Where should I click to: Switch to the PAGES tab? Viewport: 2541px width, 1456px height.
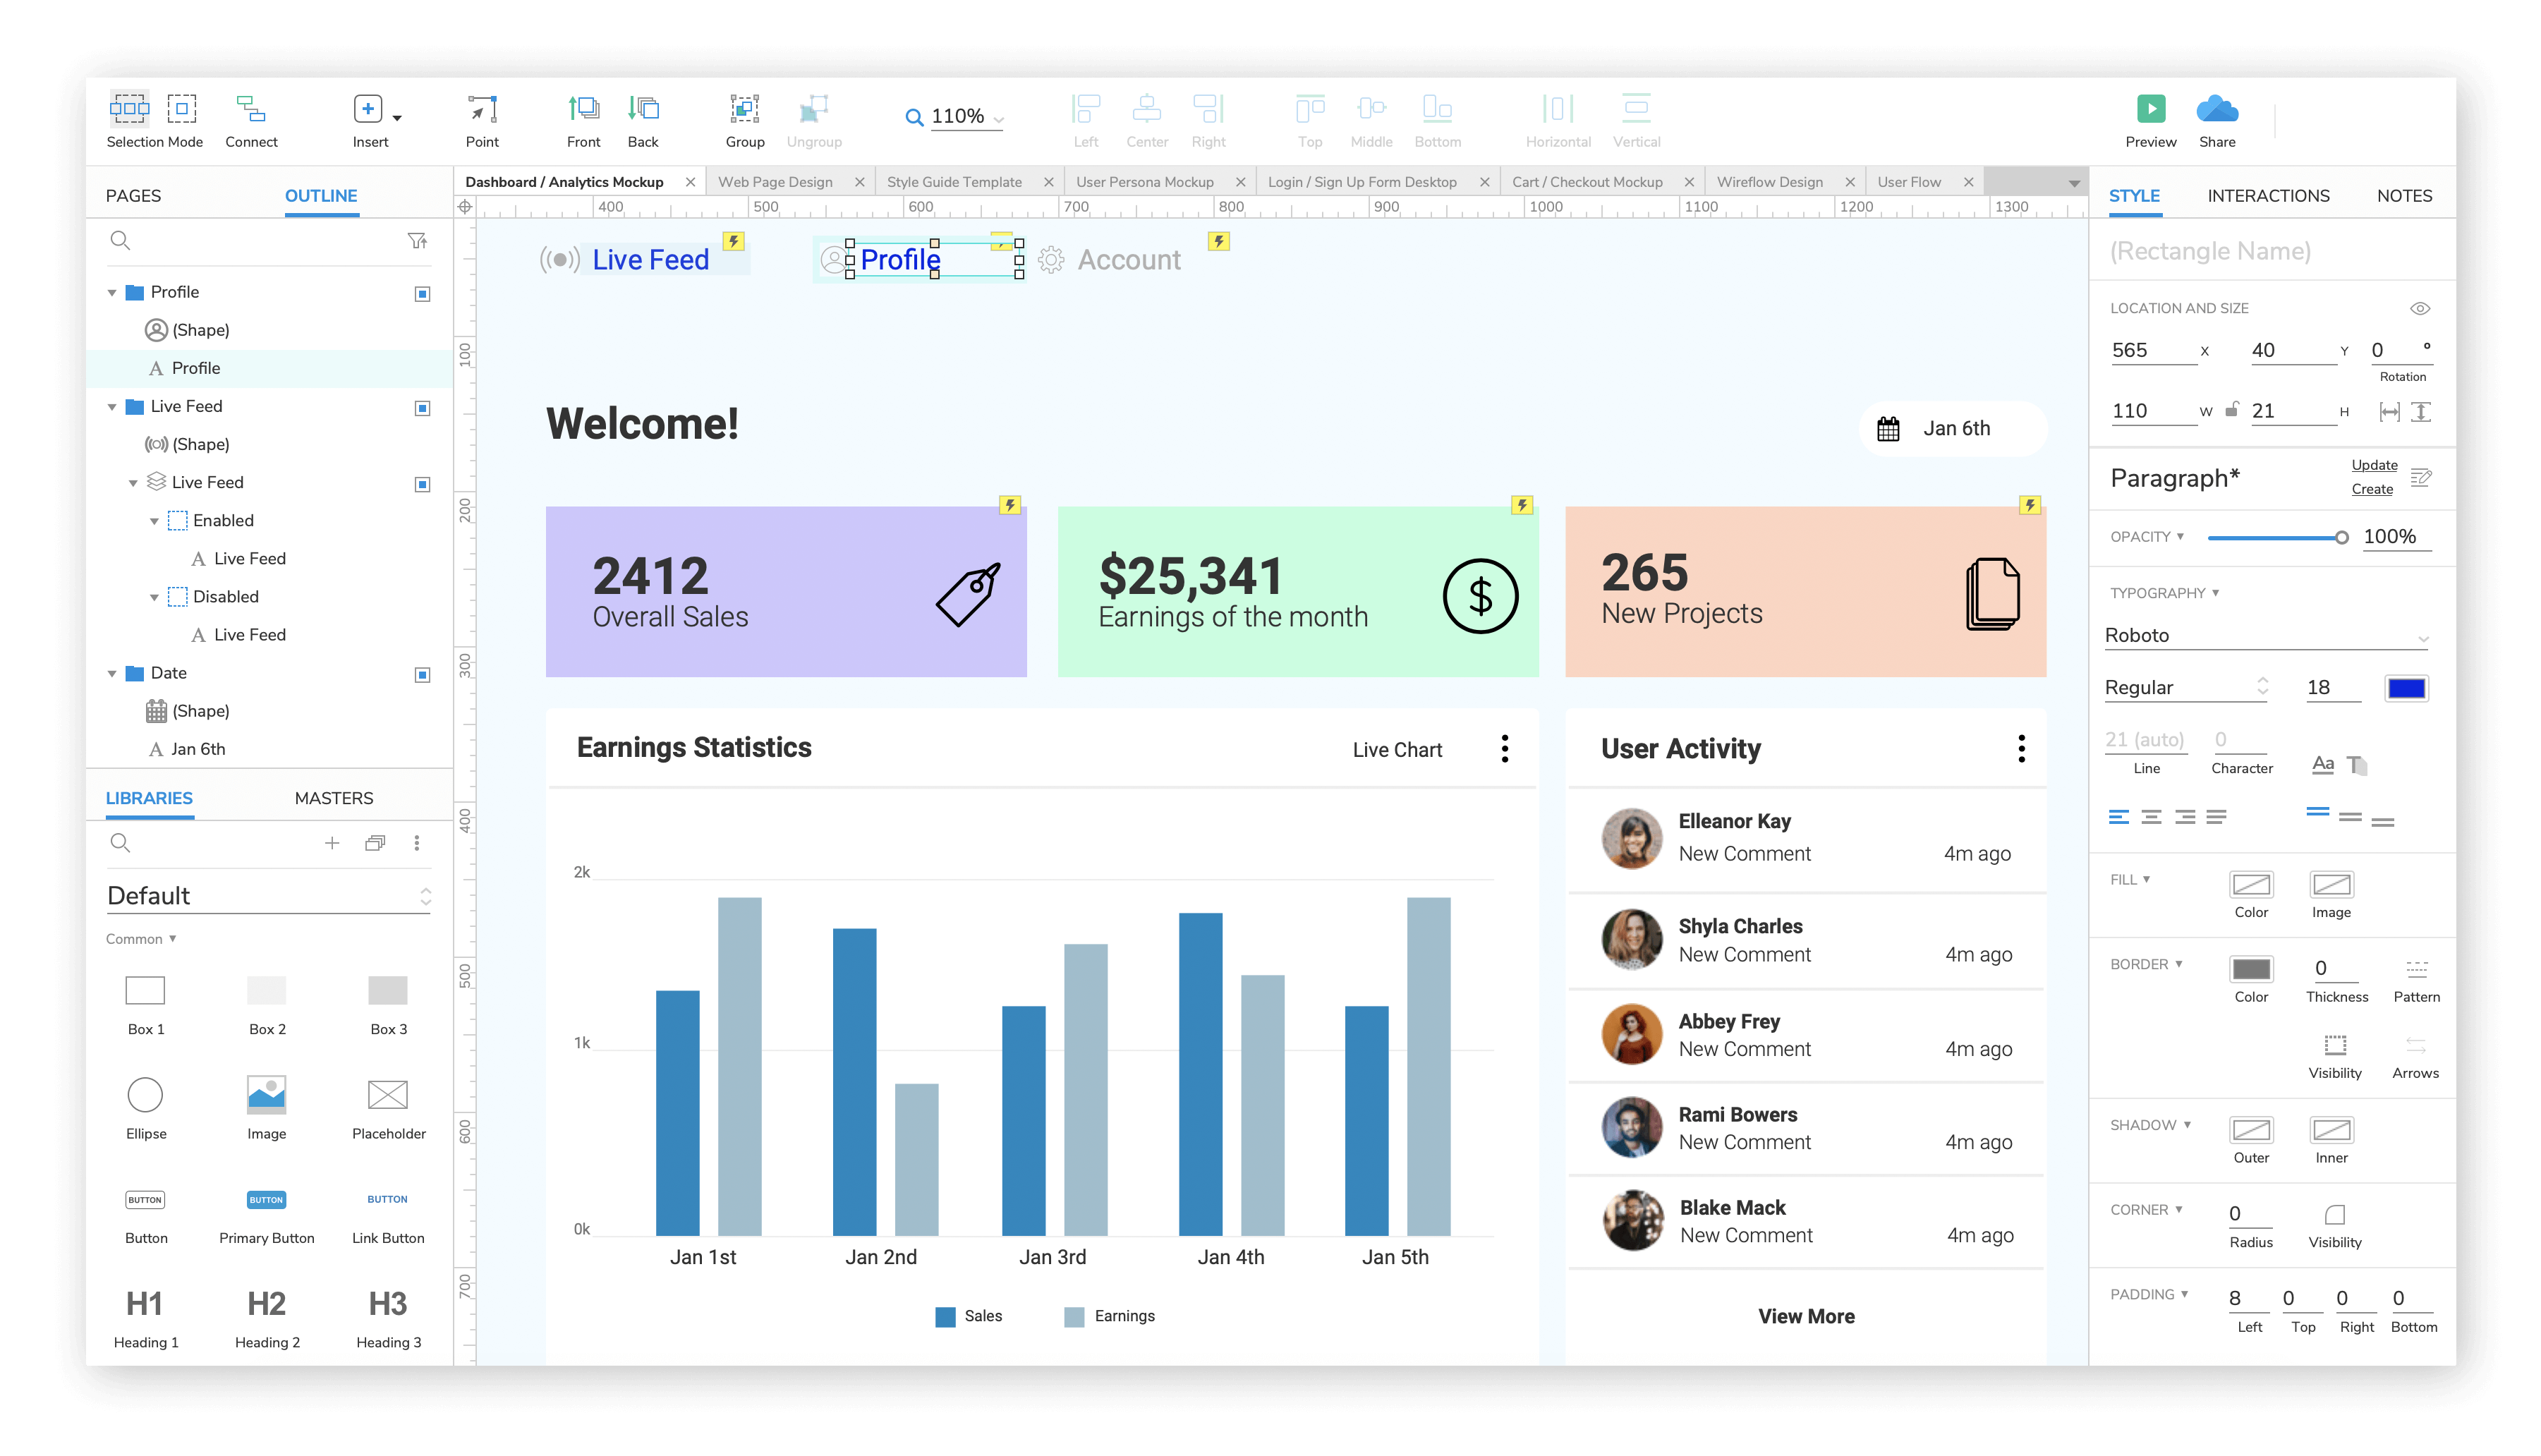[x=133, y=196]
